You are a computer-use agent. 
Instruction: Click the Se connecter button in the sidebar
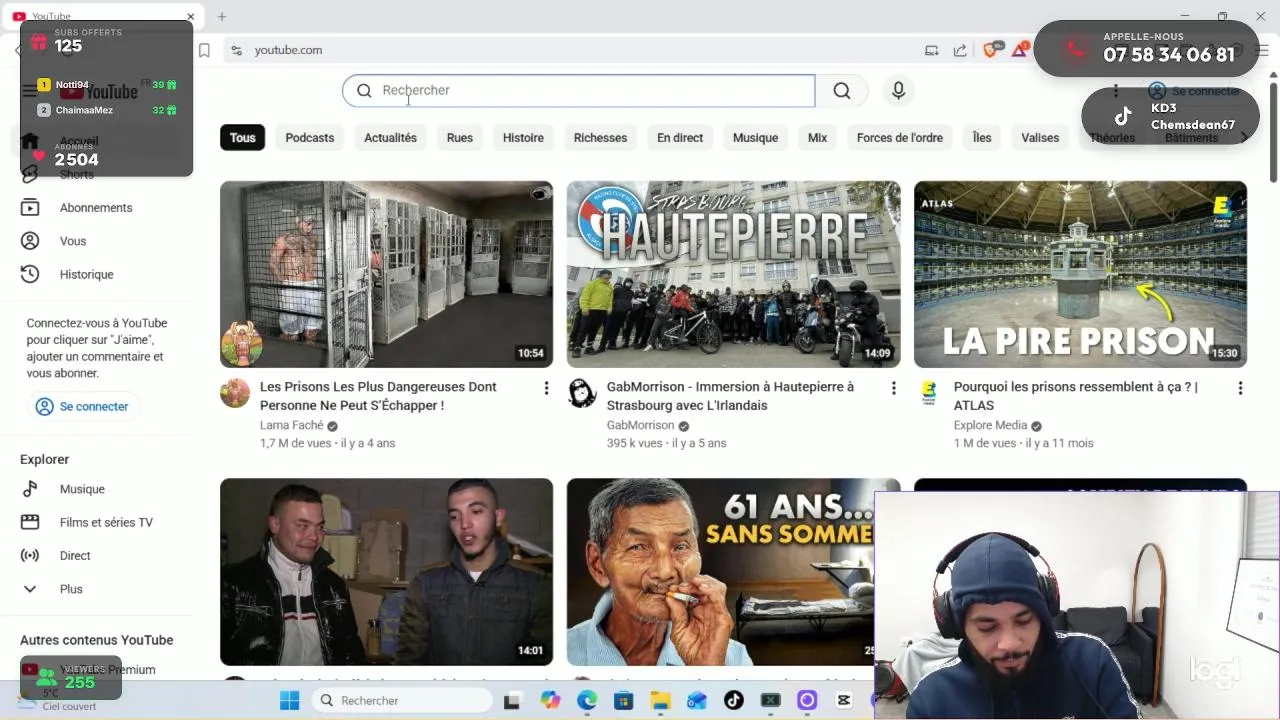pyautogui.click(x=83, y=407)
